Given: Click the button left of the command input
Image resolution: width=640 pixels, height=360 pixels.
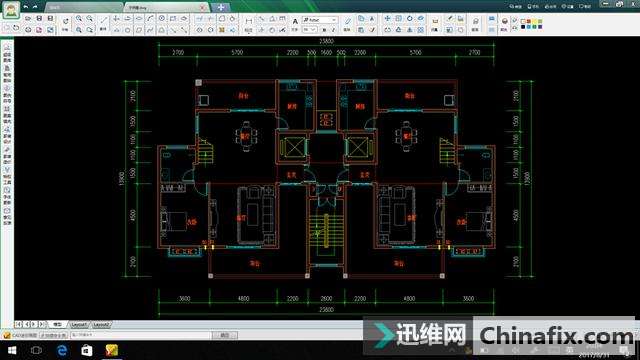Looking at the screenshot, I should (x=53, y=335).
